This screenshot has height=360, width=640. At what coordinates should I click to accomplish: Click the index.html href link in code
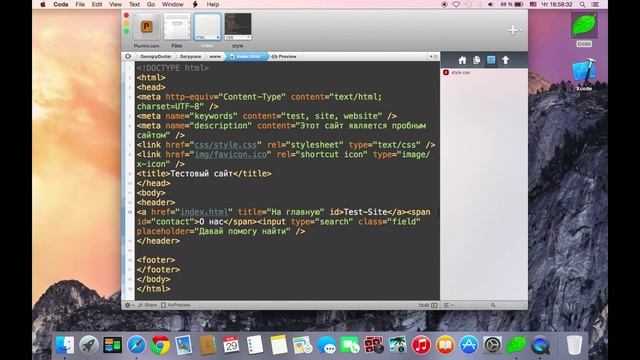[204, 212]
